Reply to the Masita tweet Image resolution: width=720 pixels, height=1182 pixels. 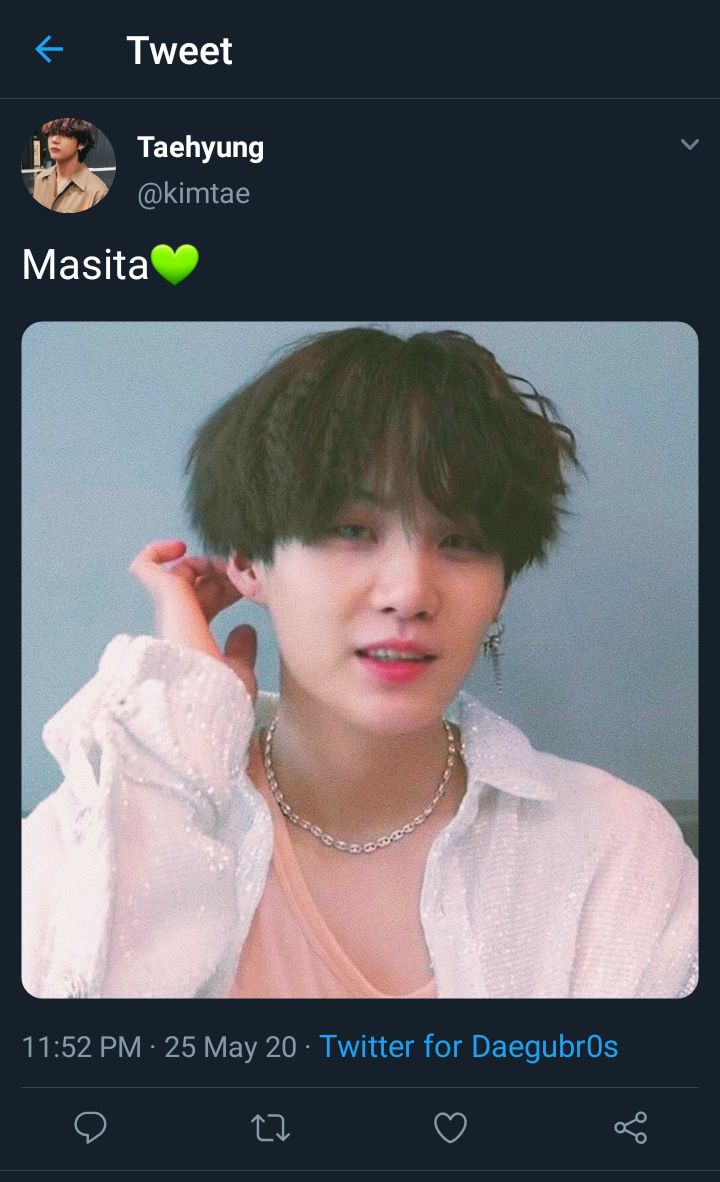(x=90, y=1127)
